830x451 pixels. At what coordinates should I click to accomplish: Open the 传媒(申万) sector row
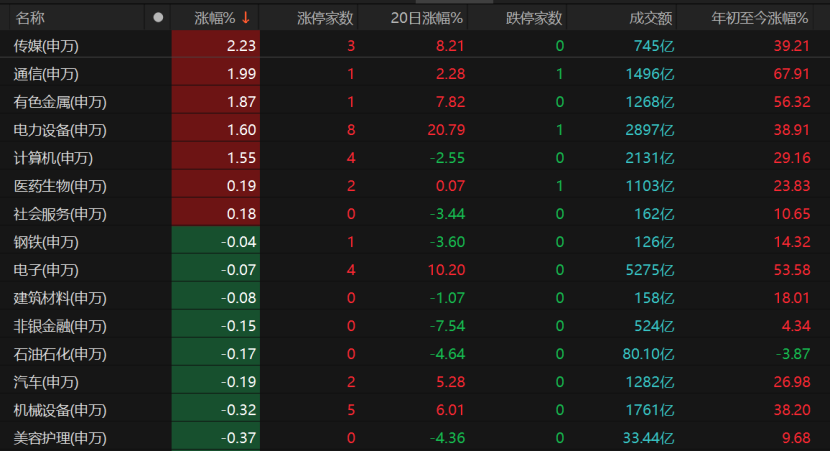coord(415,46)
